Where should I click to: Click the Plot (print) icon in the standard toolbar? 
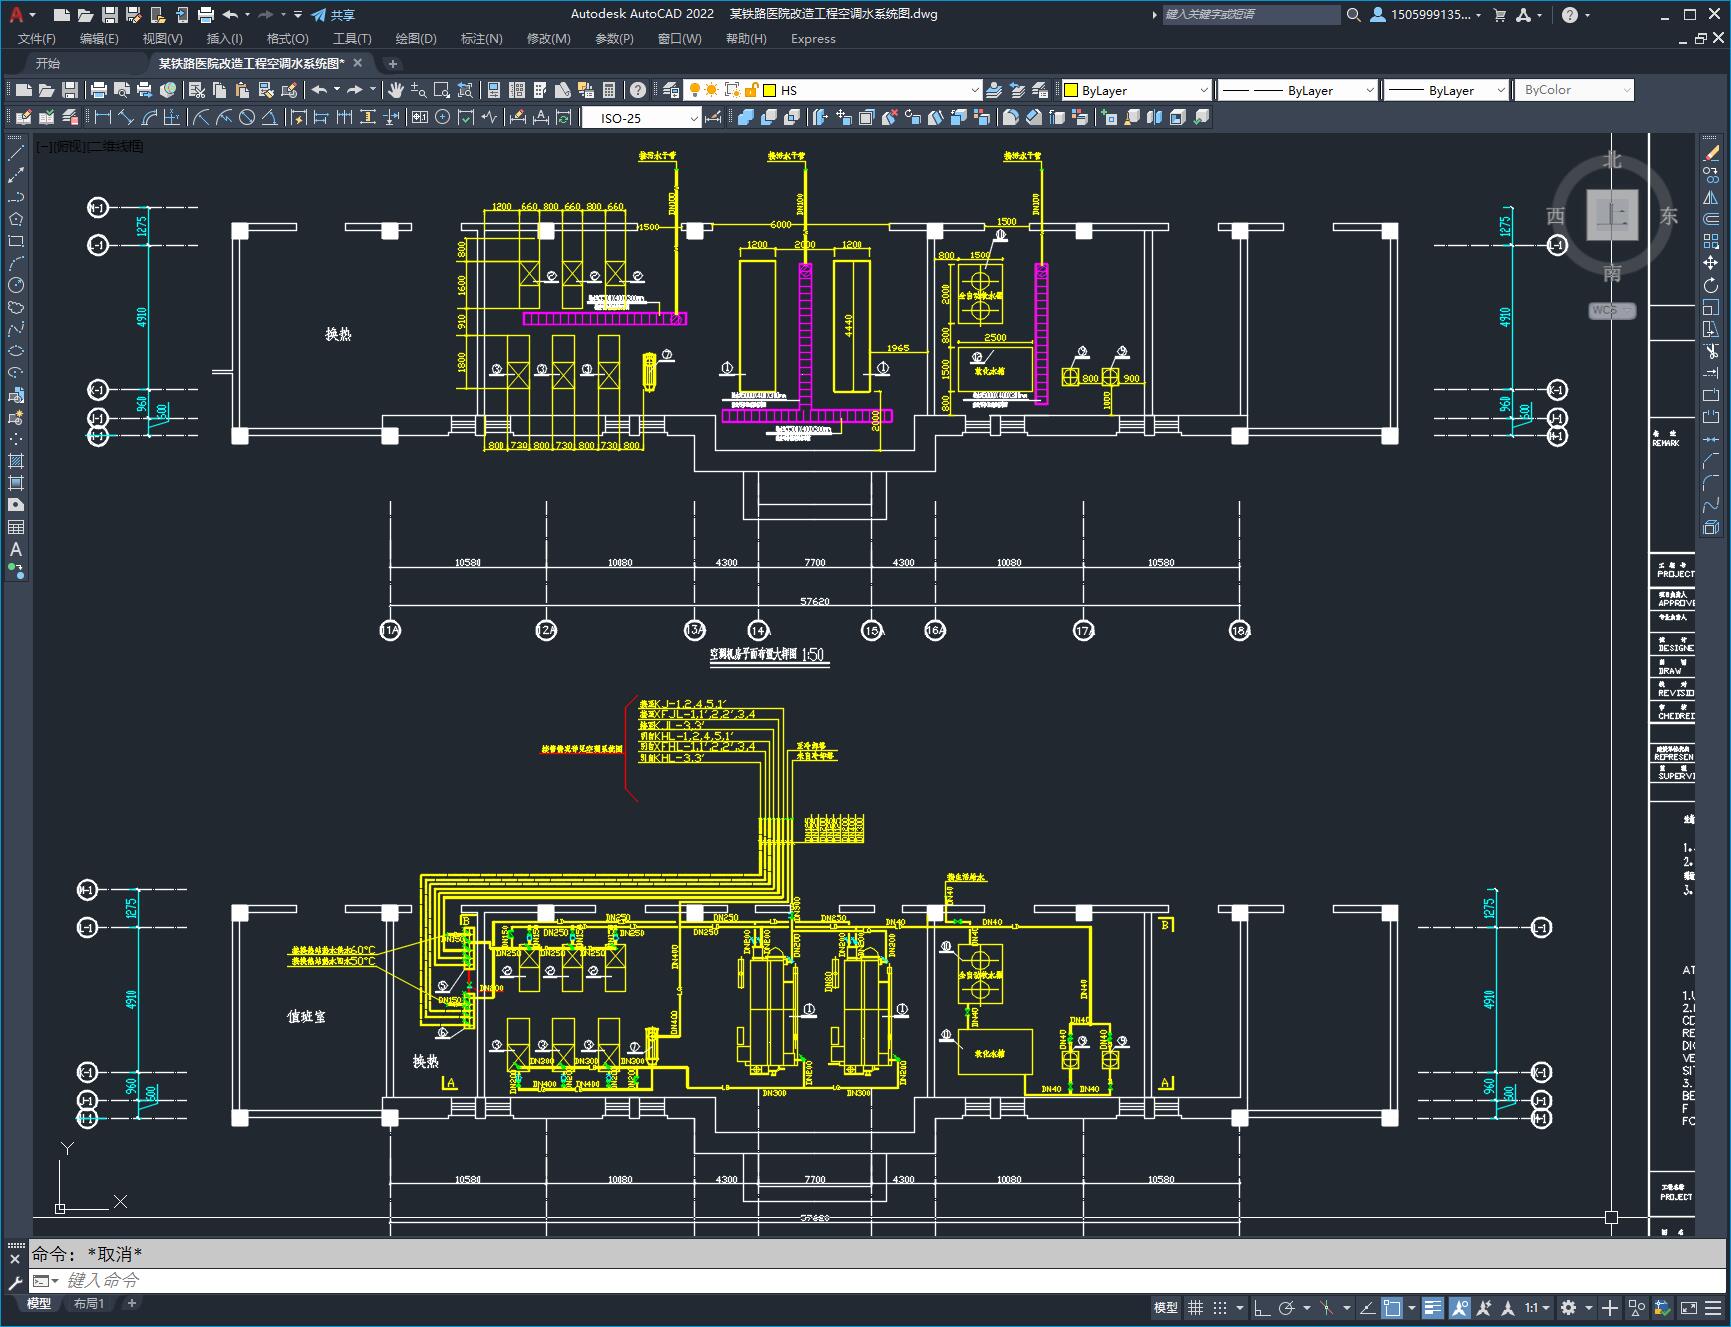click(x=99, y=90)
